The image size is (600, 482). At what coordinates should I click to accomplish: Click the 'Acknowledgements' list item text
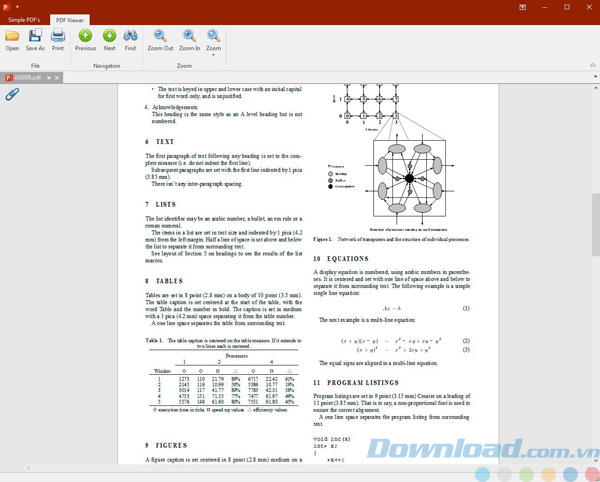coord(175,107)
